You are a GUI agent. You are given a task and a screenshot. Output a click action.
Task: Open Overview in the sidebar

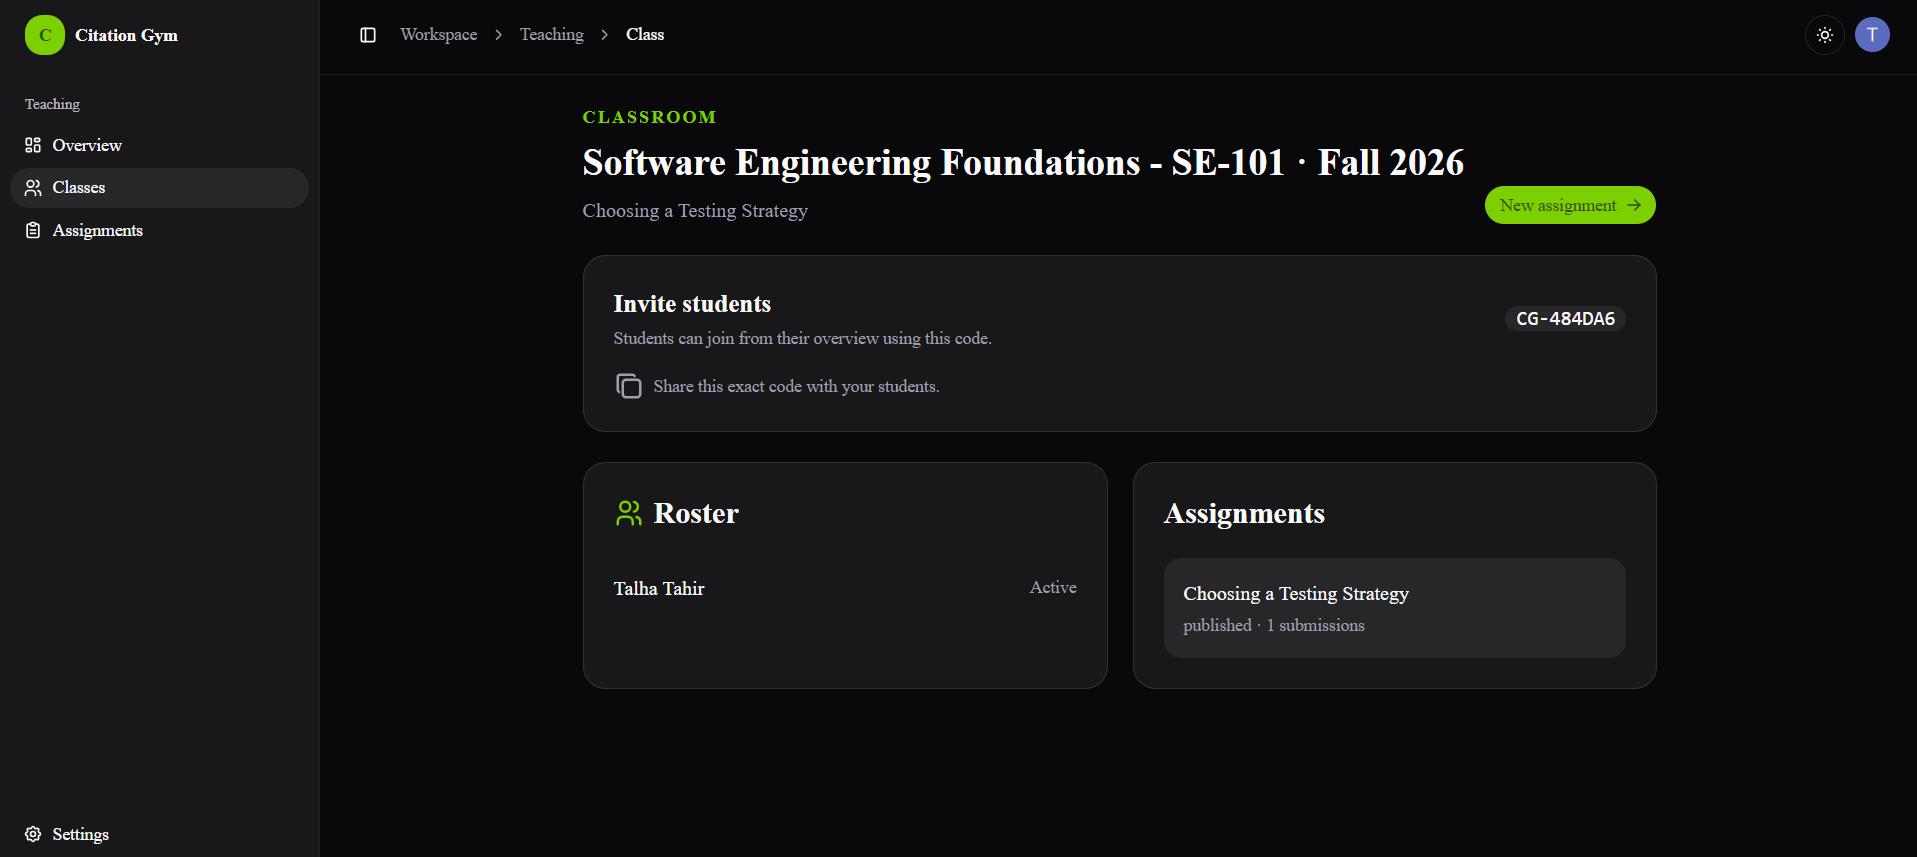[x=159, y=145]
